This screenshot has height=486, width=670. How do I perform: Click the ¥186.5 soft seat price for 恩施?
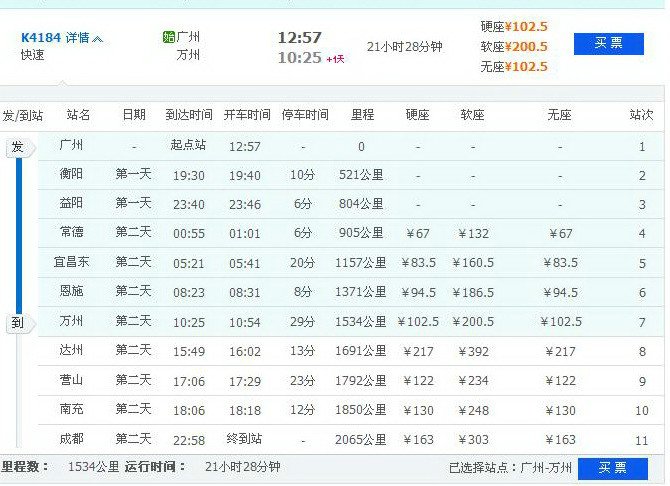click(473, 292)
